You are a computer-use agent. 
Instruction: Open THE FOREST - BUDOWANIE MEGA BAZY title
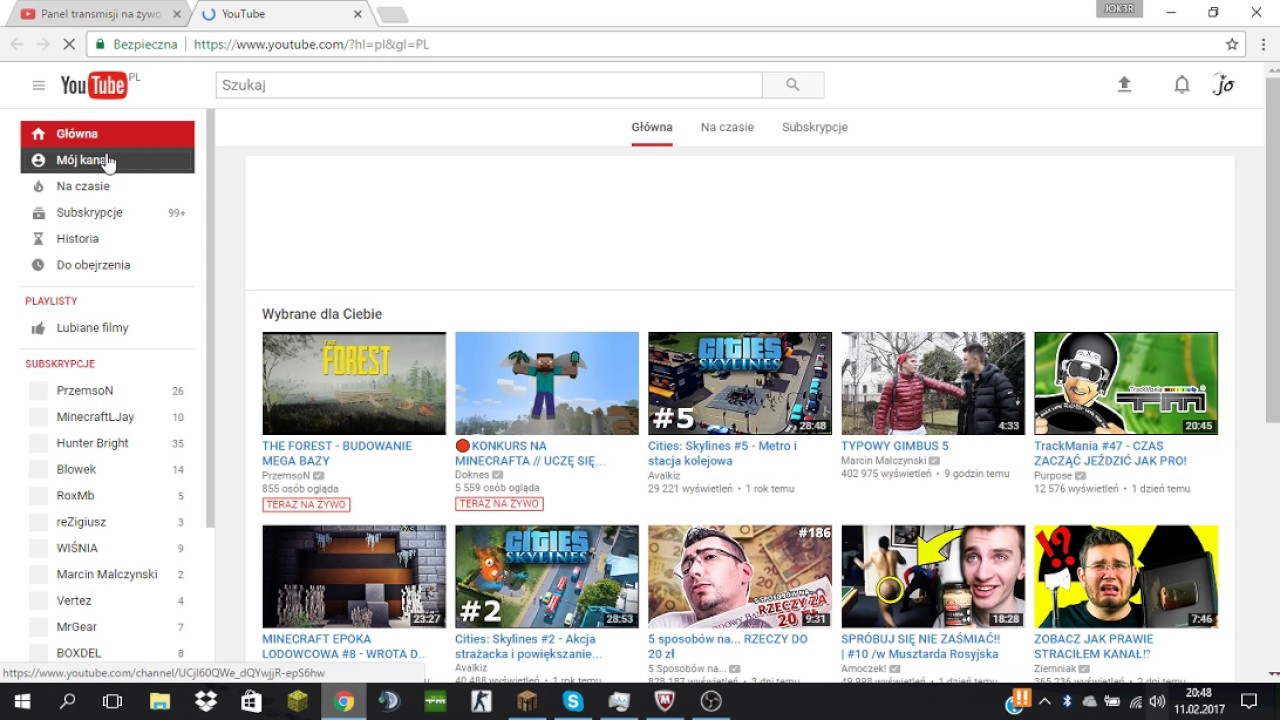(x=337, y=453)
